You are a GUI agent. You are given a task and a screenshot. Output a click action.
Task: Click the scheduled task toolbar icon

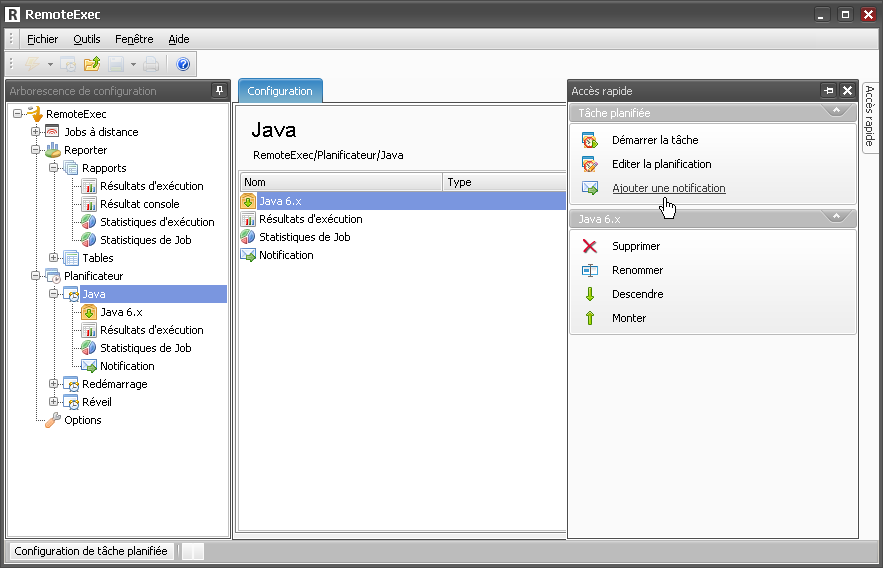[x=68, y=64]
